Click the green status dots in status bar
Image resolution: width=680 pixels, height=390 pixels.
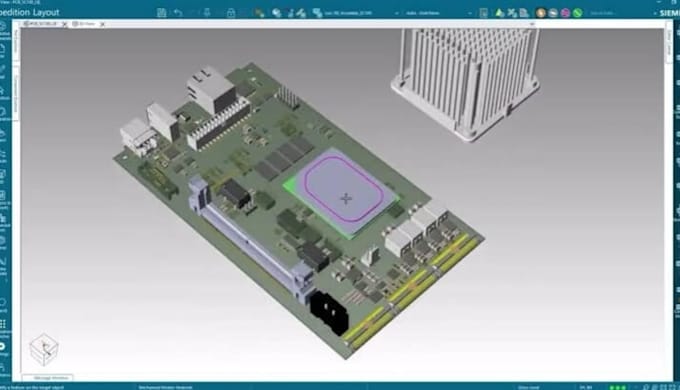point(618,387)
